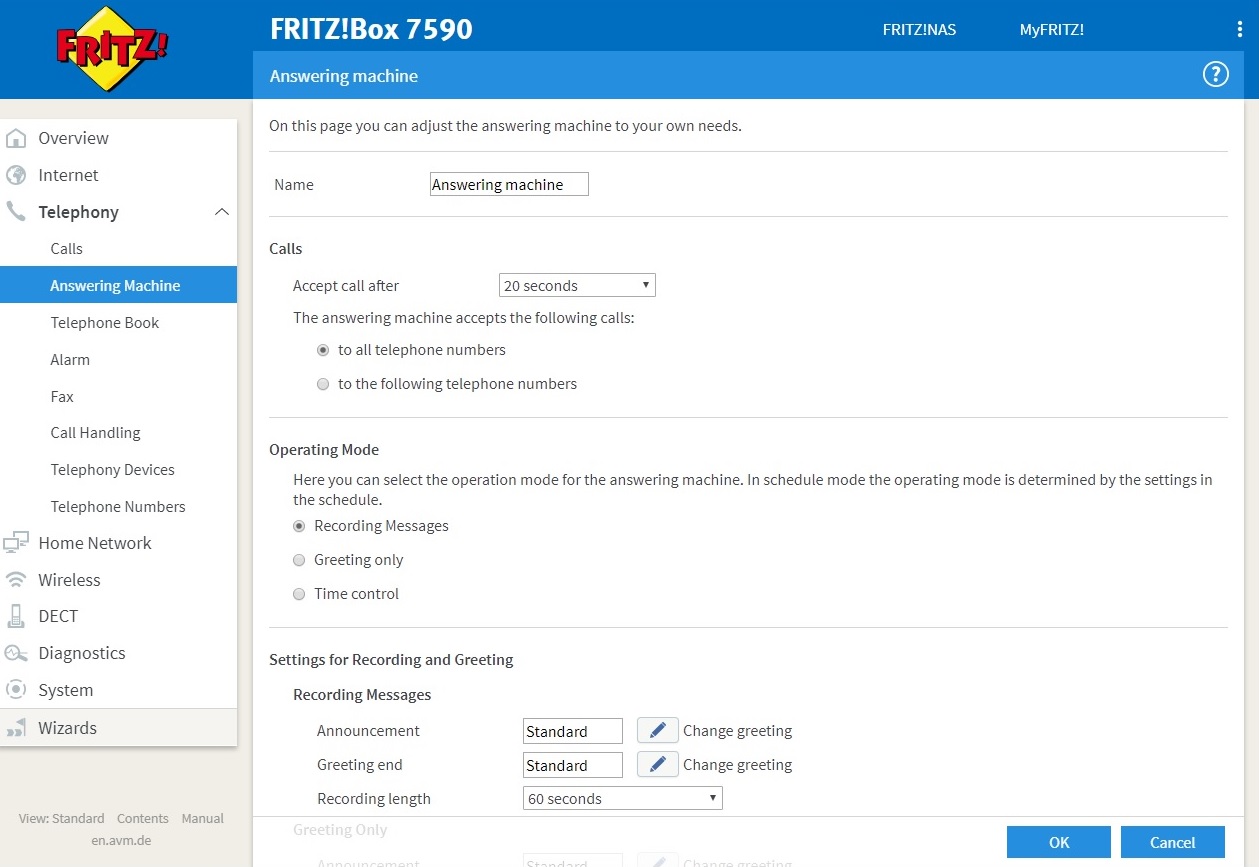Click the pencil icon beside Announcement
Image resolution: width=1259 pixels, height=867 pixels.
[658, 730]
